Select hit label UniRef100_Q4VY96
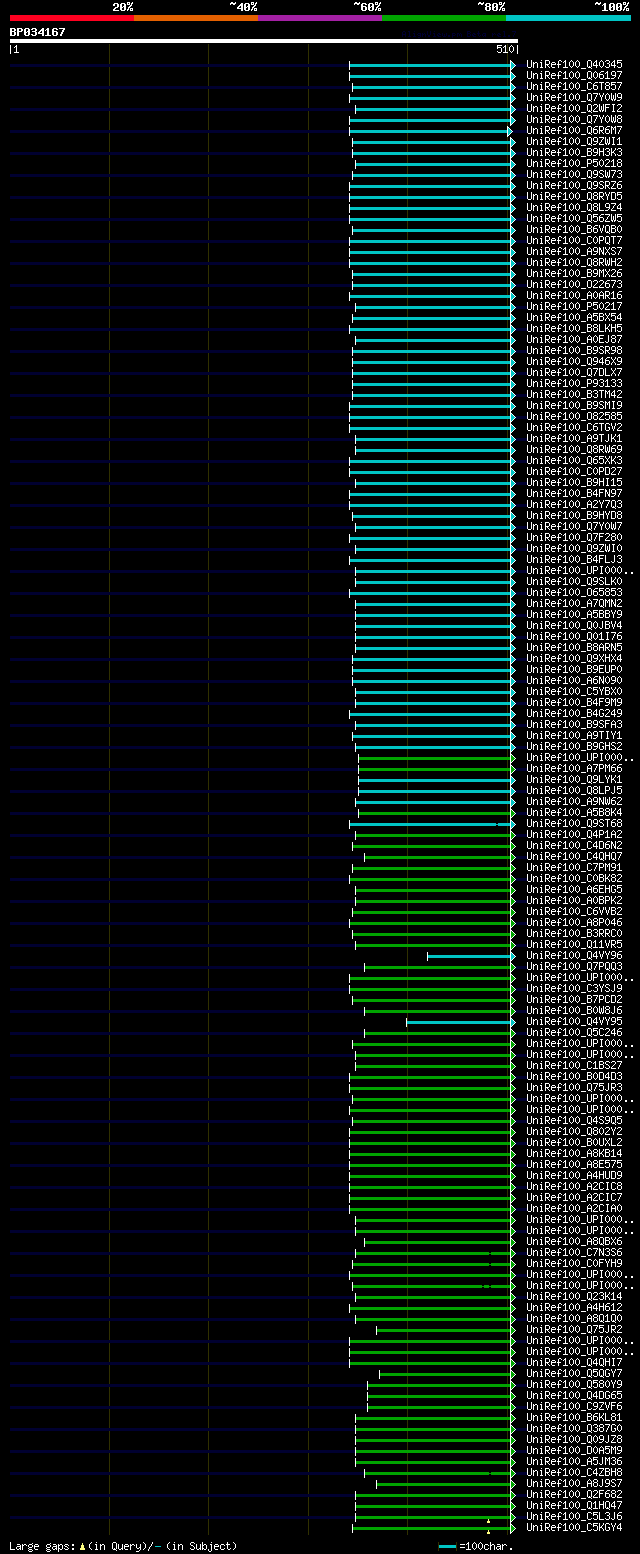The image size is (640, 1554). pos(574,955)
